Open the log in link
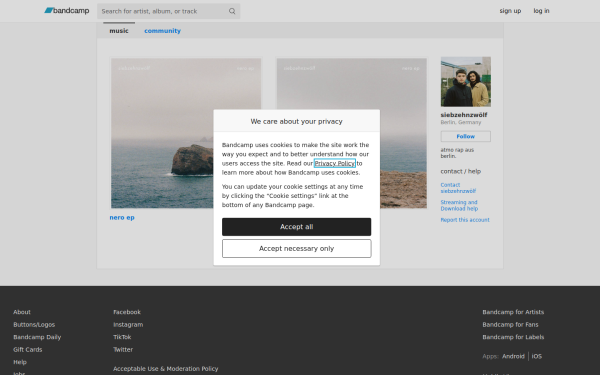The height and width of the screenshot is (375, 600). pyautogui.click(x=541, y=11)
